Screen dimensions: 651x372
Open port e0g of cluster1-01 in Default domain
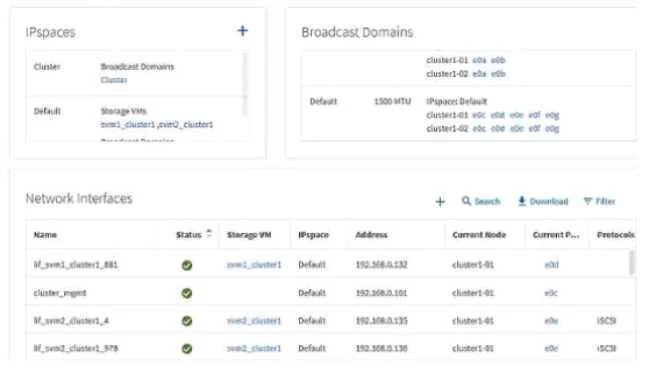coord(552,115)
